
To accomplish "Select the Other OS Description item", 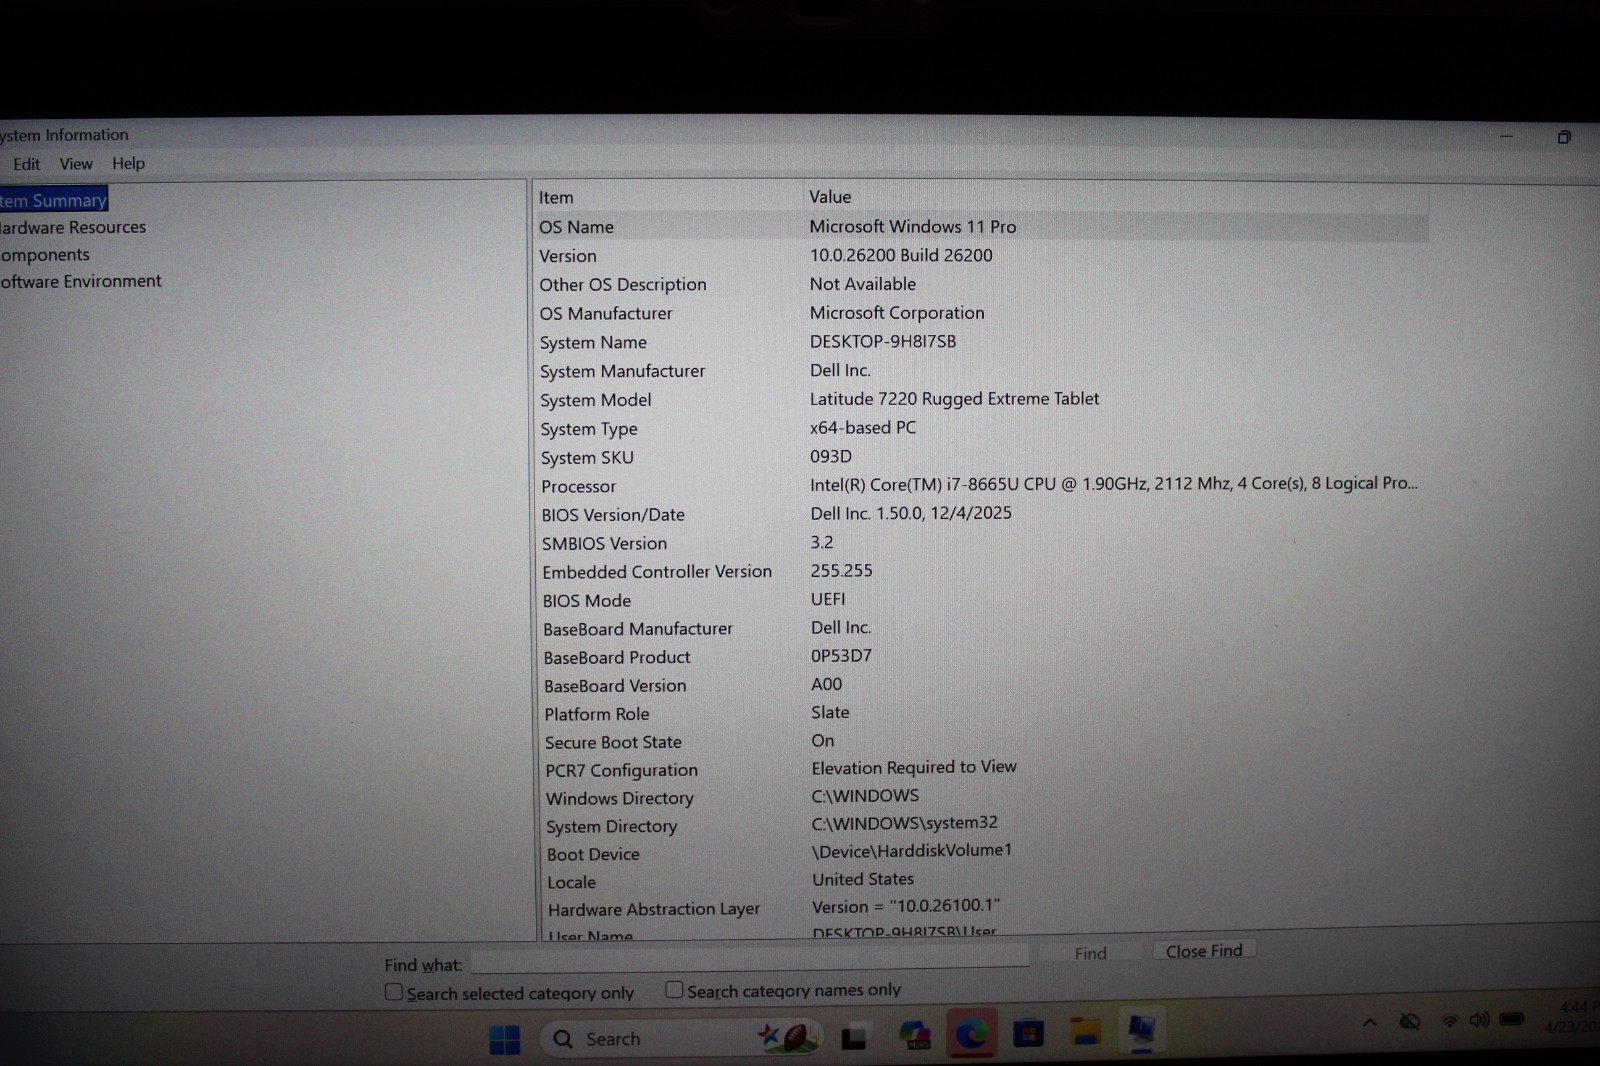I will (x=623, y=285).
